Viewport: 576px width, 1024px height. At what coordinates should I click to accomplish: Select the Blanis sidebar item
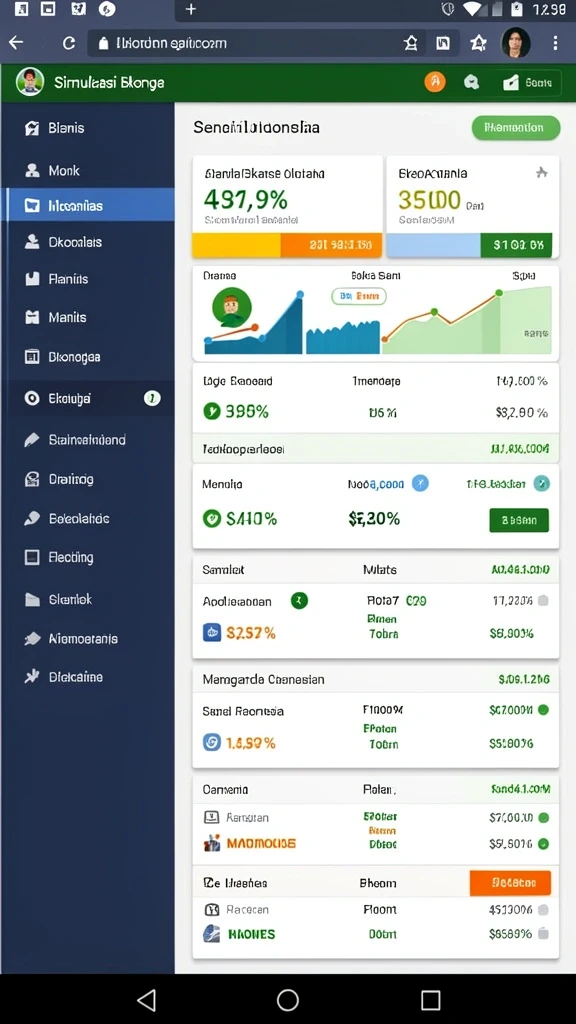88,128
